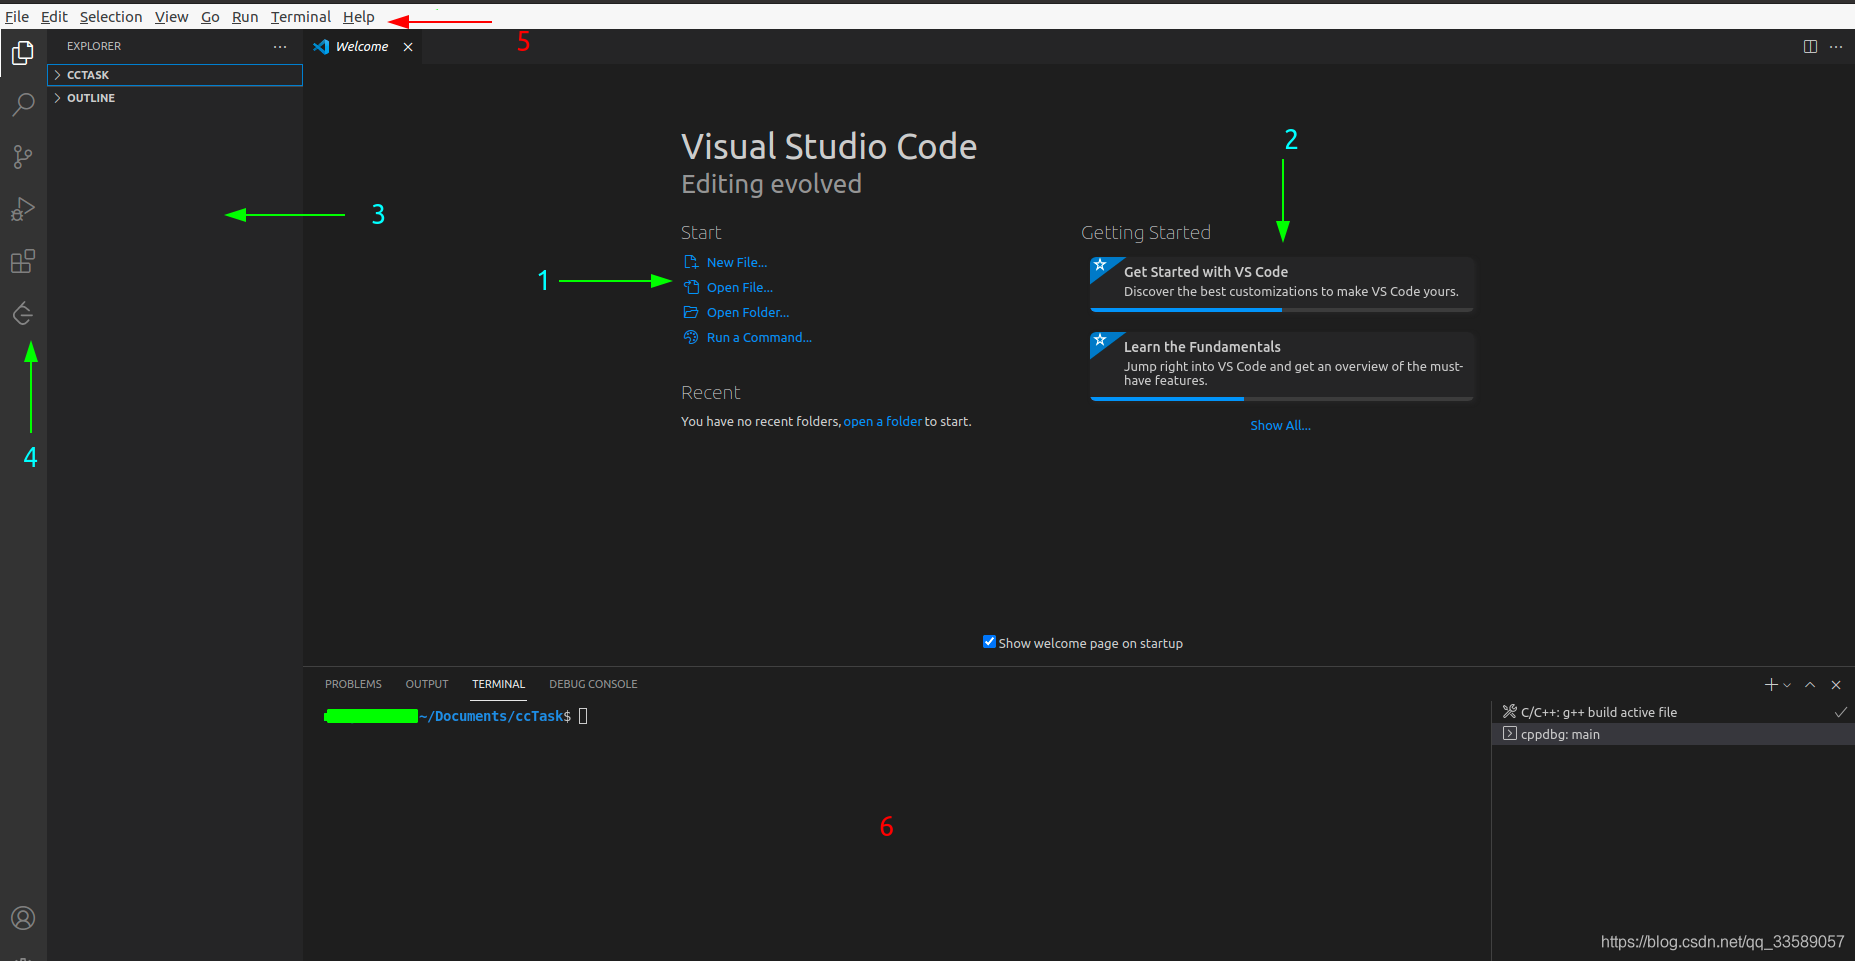Open Explorer Views and More Actions ellipsis
1855x961 pixels.
[x=280, y=47]
